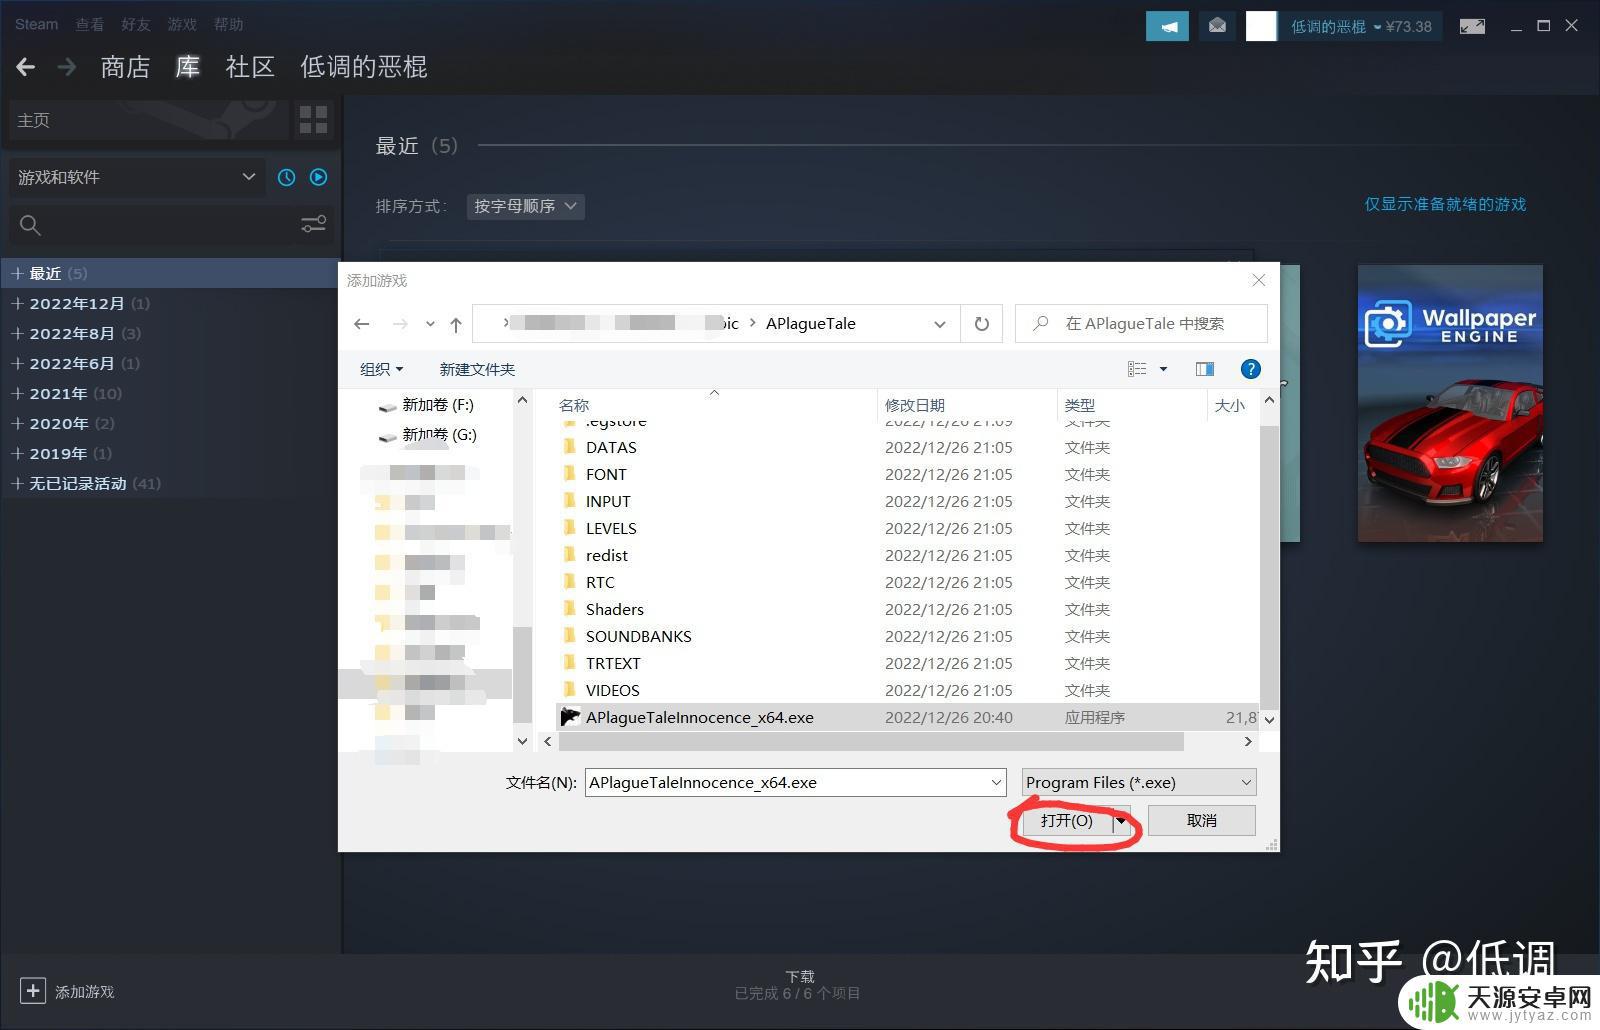1600x1030 pixels.
Task: Open the 打开 button split arrow
Action: pos(1122,821)
